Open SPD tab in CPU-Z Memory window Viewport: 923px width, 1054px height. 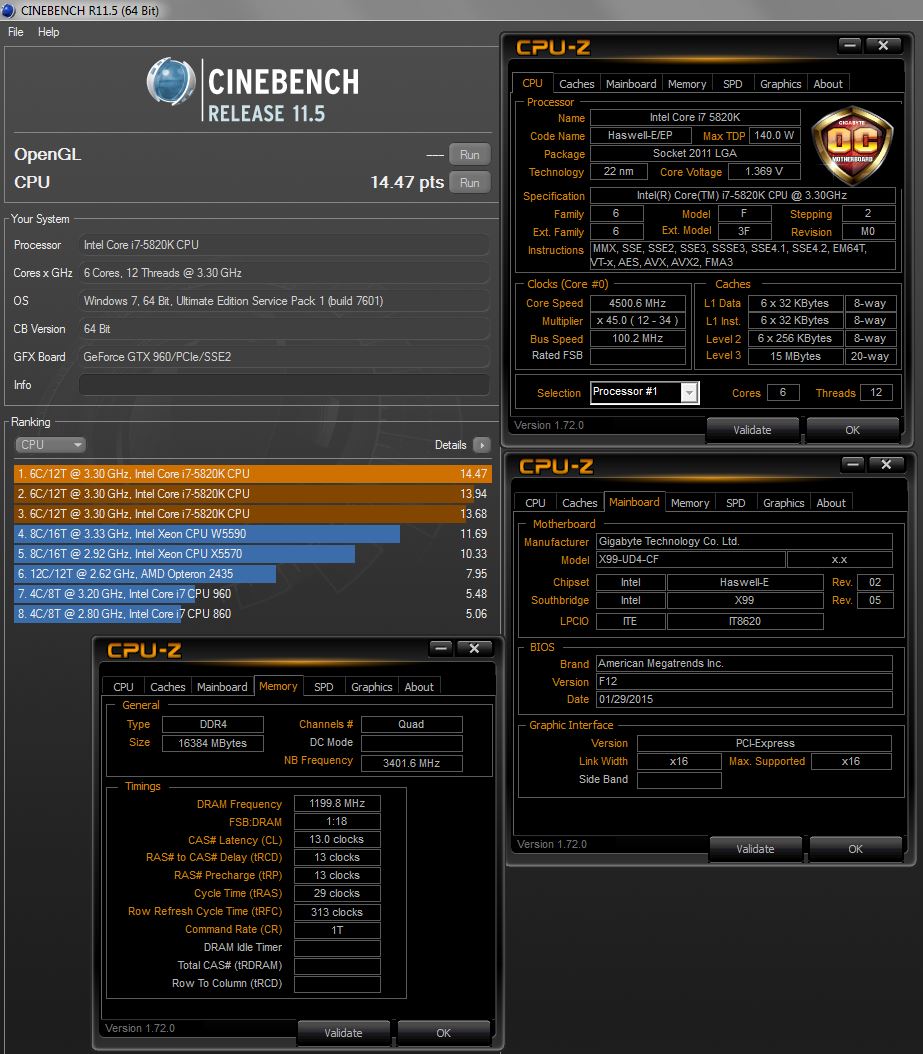click(323, 687)
